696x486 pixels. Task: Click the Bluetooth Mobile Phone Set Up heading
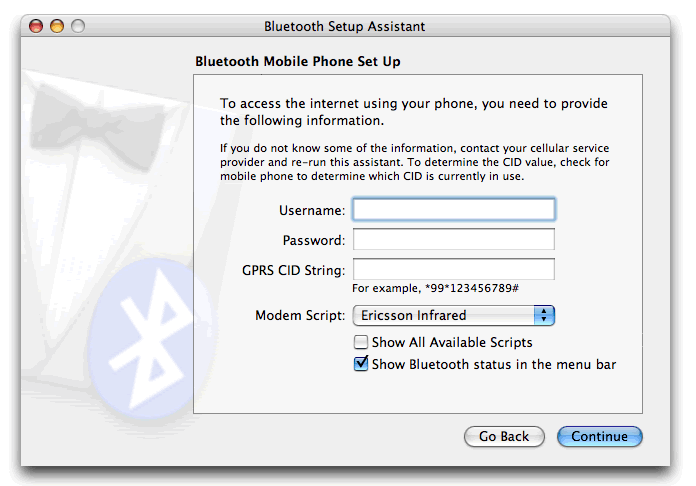pos(298,62)
